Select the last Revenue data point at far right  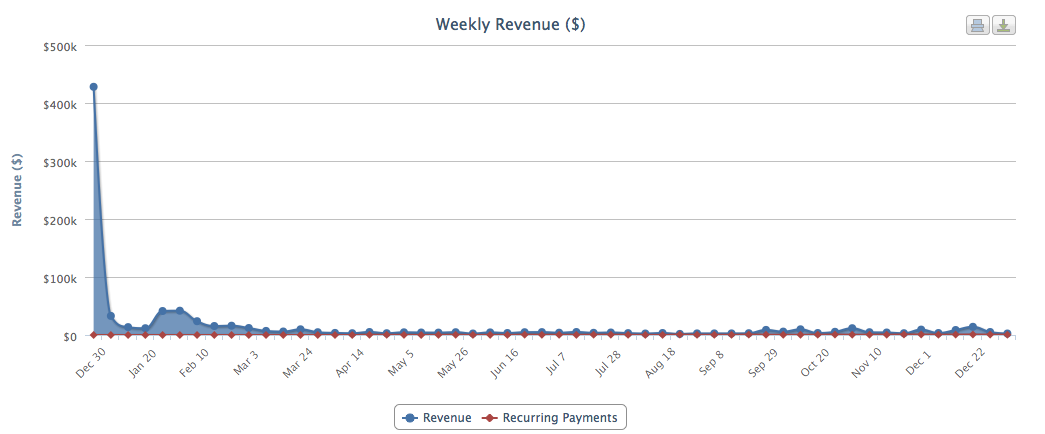[1007, 333]
